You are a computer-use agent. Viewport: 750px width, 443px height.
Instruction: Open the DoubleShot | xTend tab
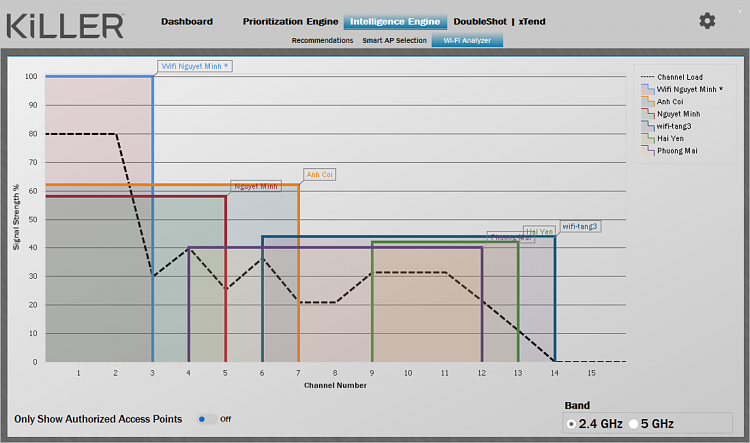coord(499,22)
